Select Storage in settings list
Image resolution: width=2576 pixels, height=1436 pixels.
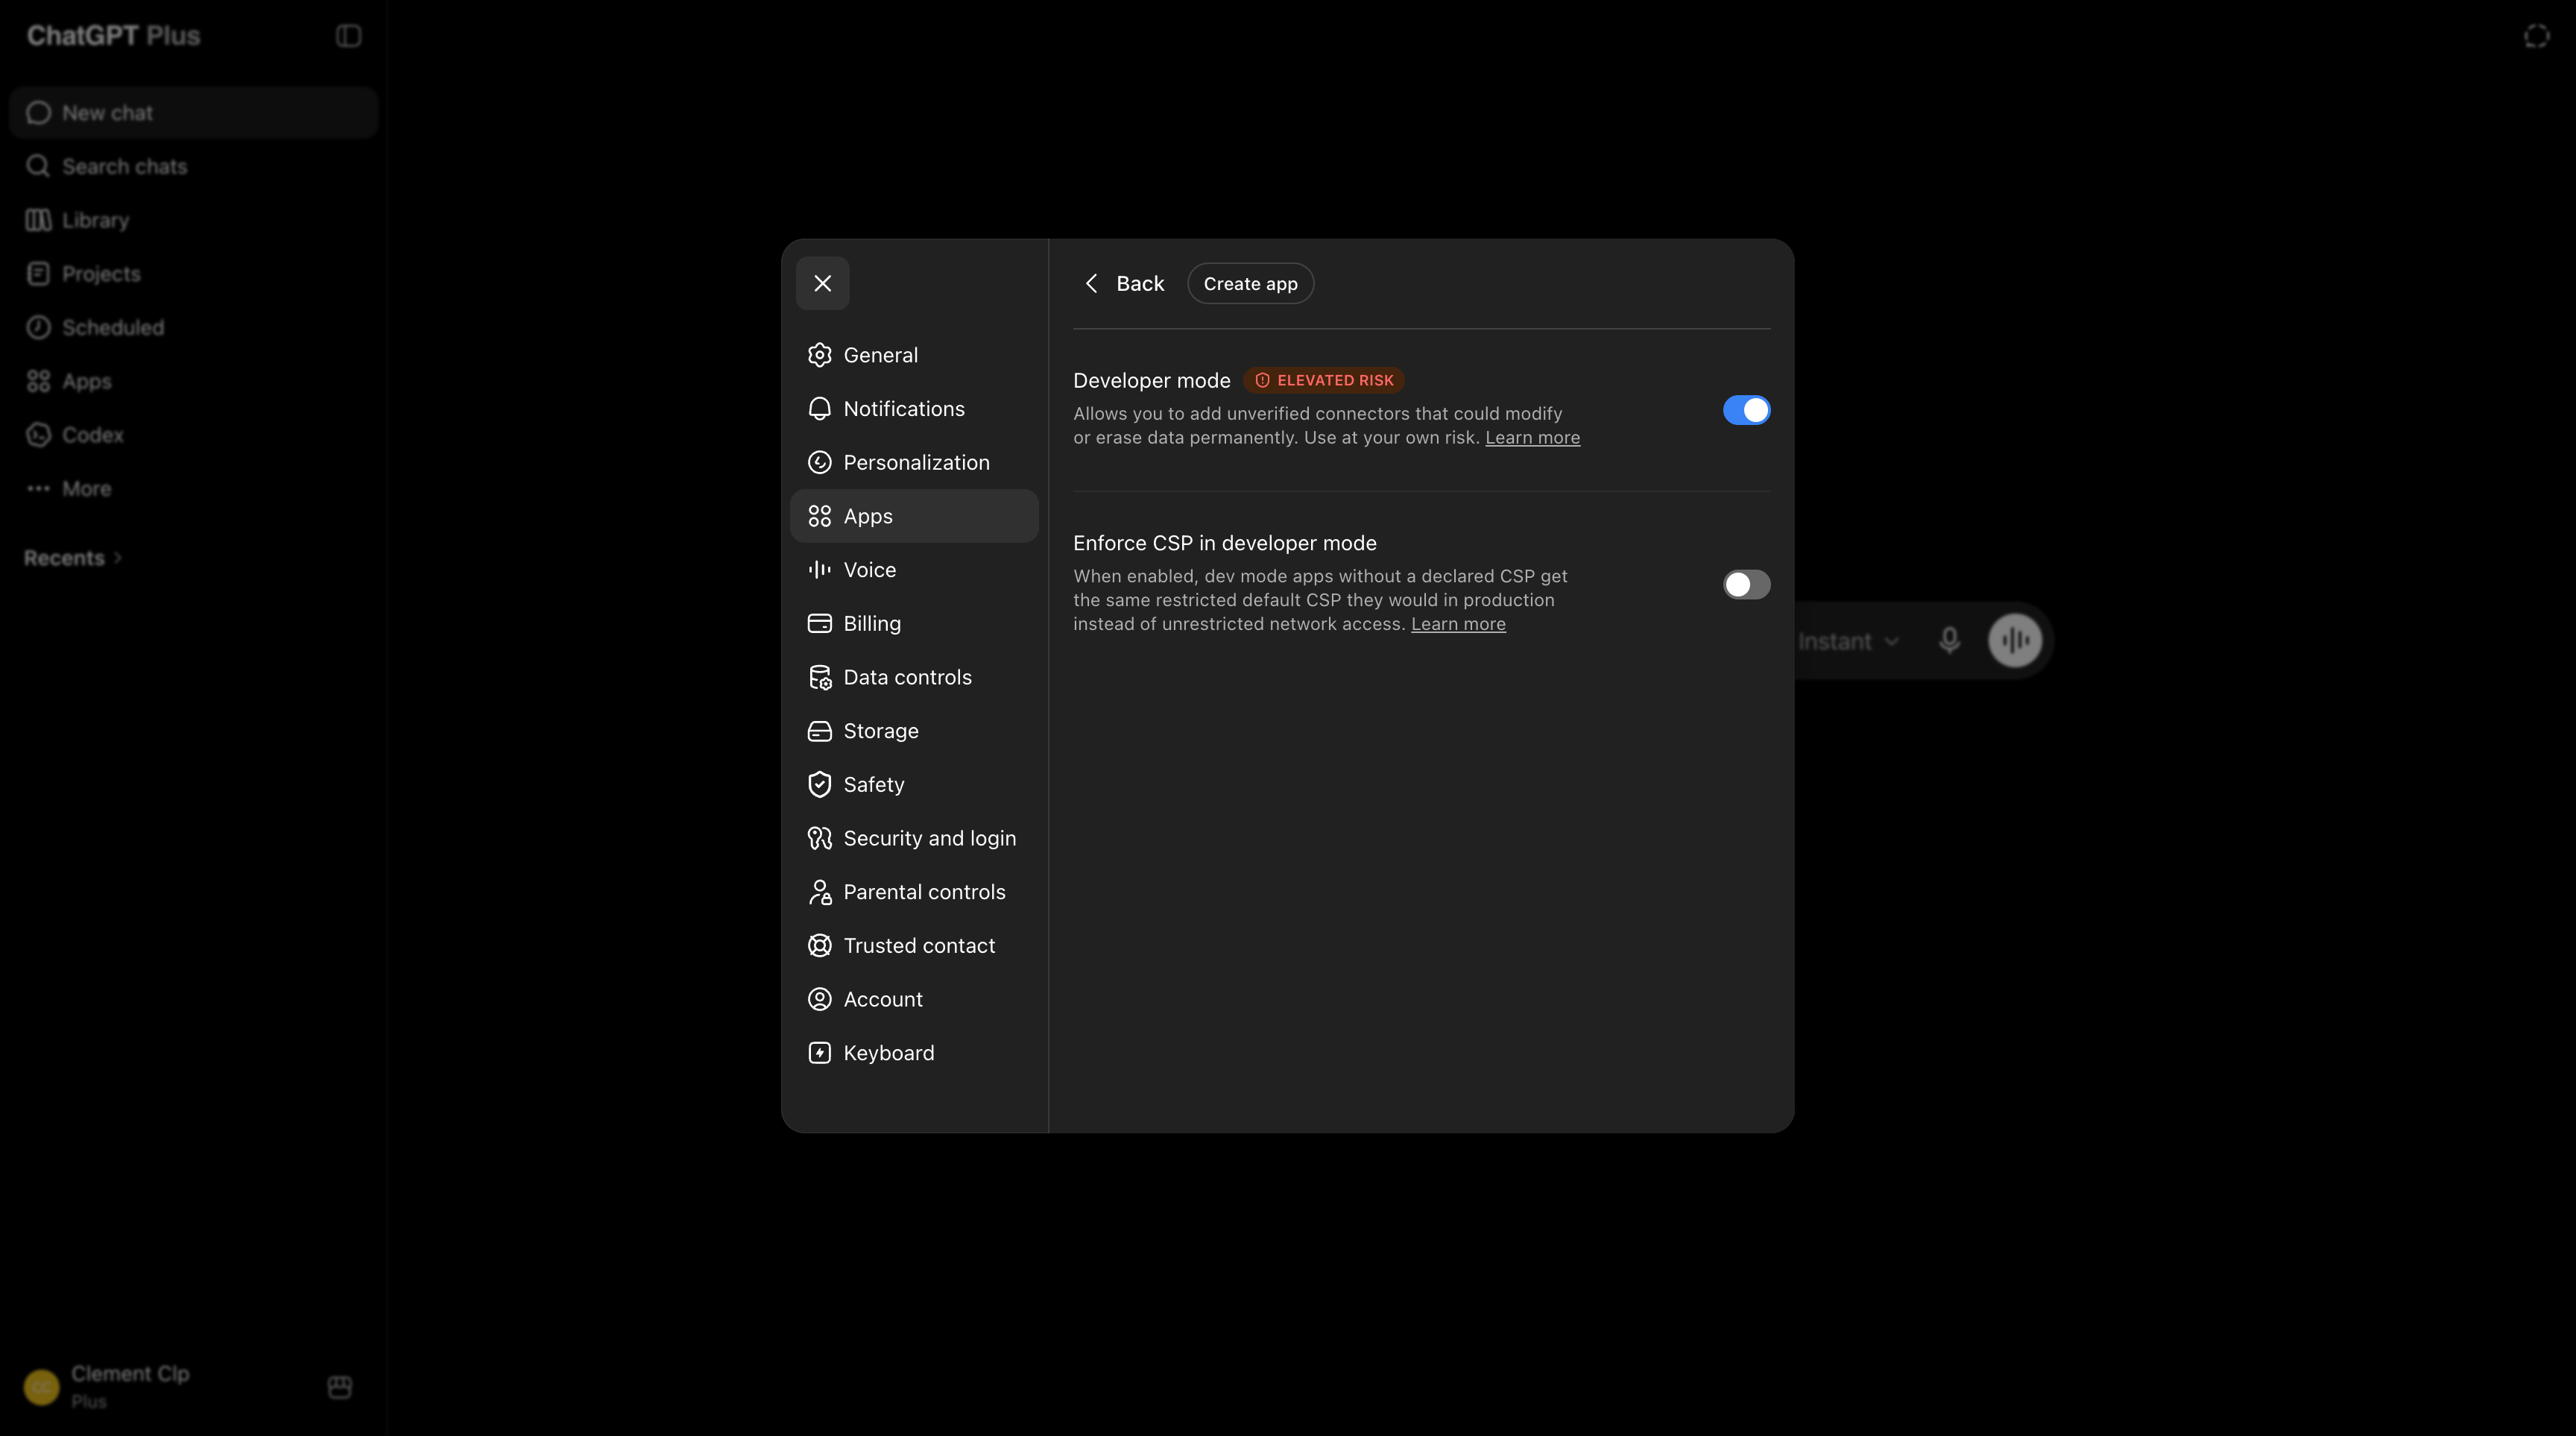914,731
